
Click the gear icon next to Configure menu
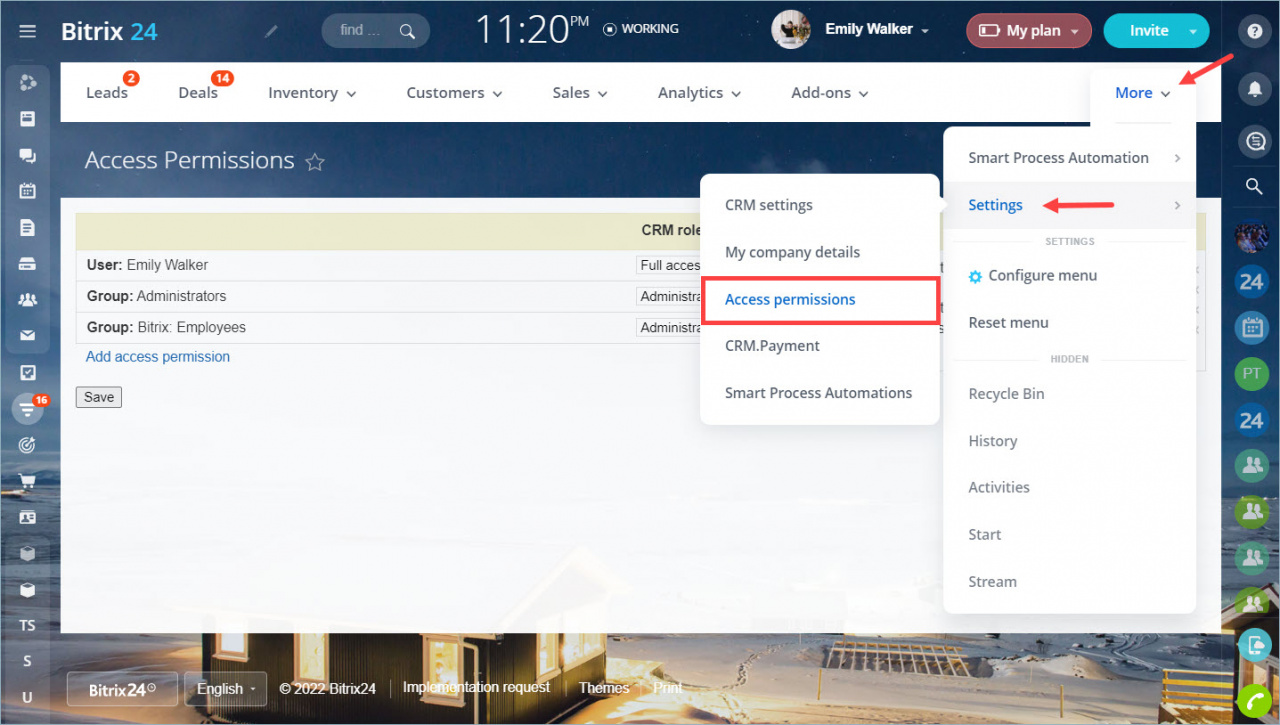(975, 277)
